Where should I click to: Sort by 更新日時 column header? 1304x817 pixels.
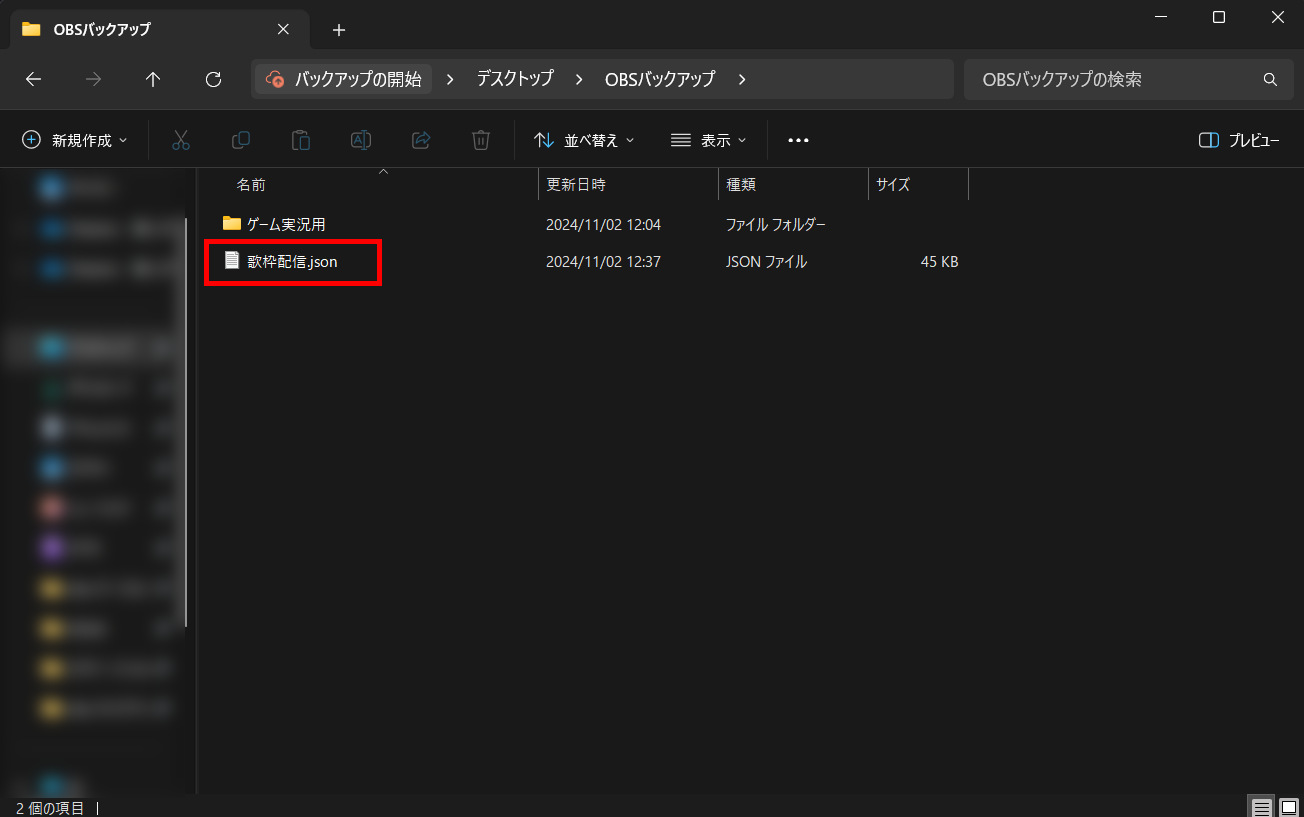click(576, 185)
